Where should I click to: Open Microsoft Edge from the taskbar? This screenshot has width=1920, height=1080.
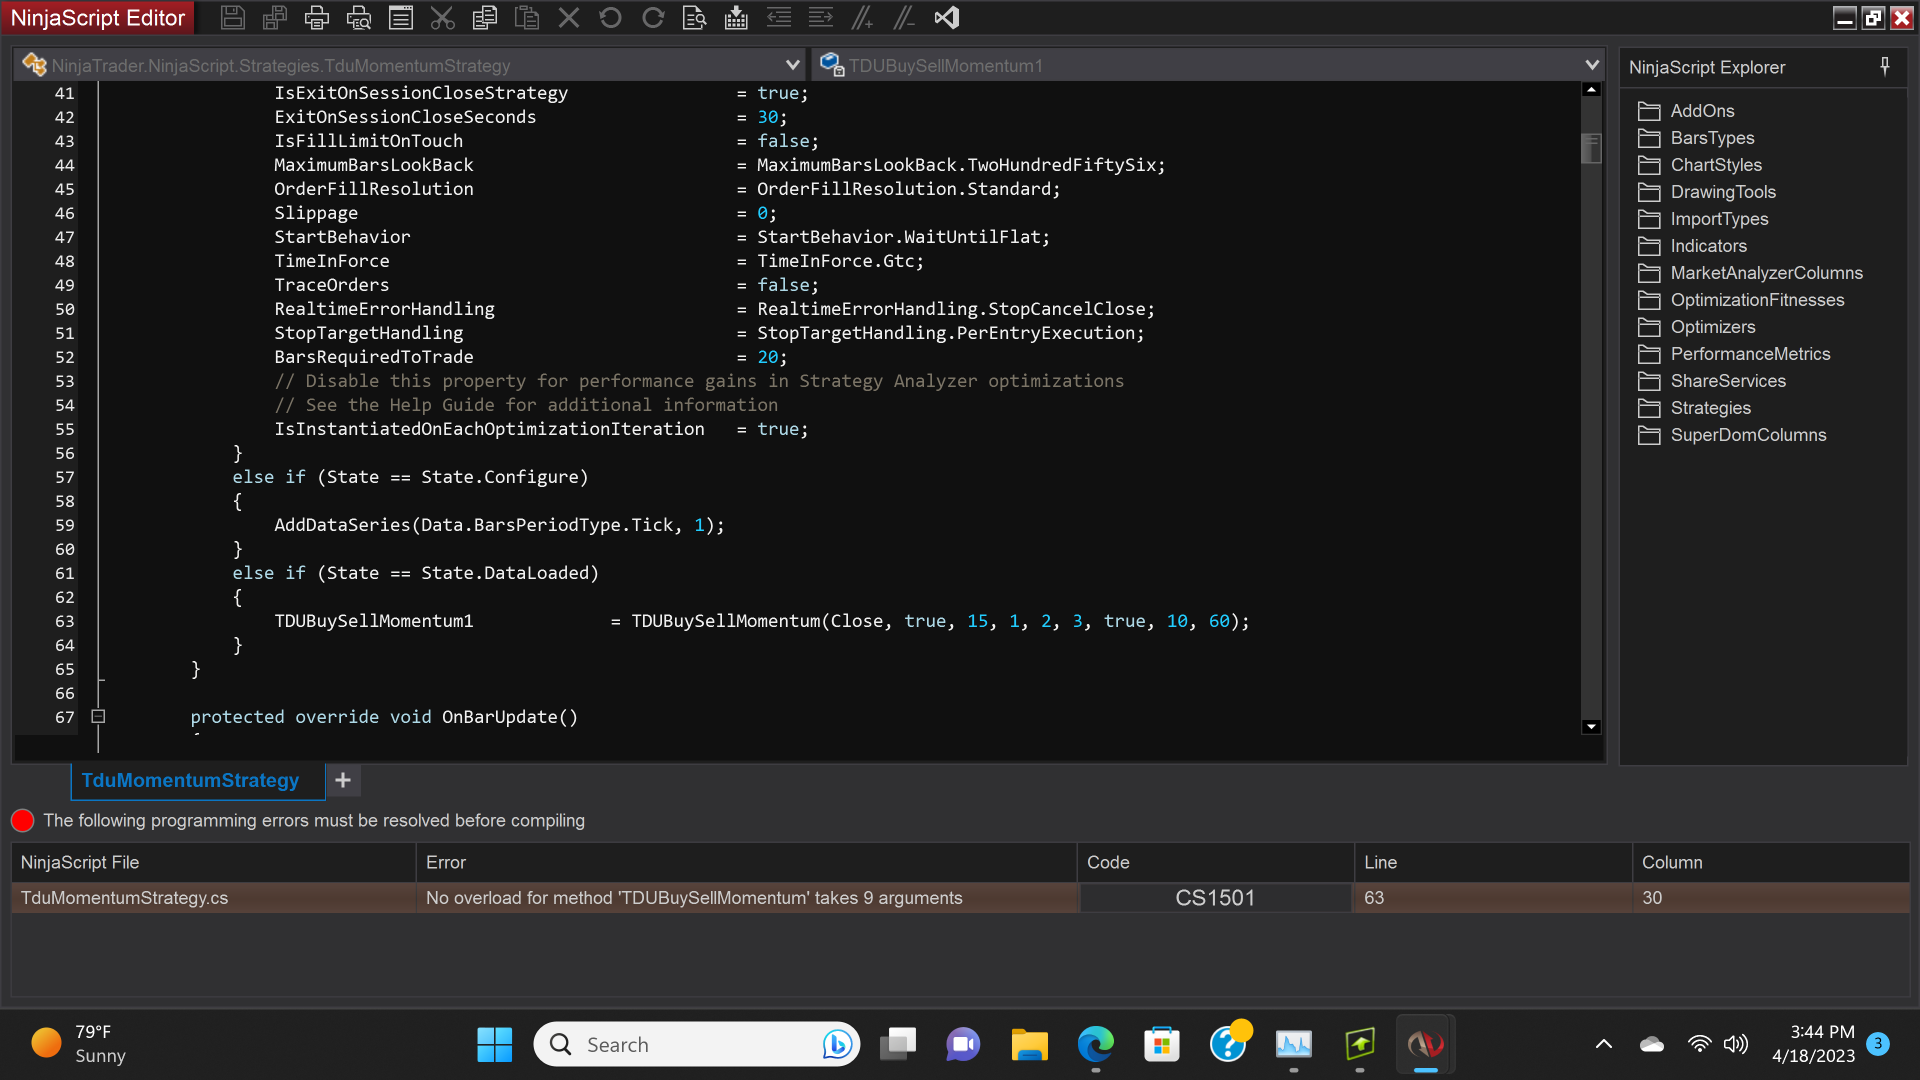click(1095, 1045)
